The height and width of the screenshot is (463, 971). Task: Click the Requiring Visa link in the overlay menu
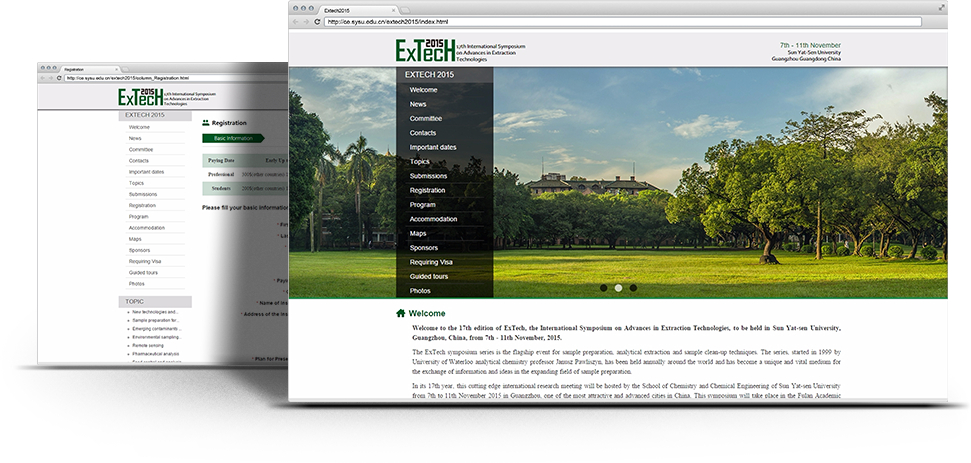(431, 262)
